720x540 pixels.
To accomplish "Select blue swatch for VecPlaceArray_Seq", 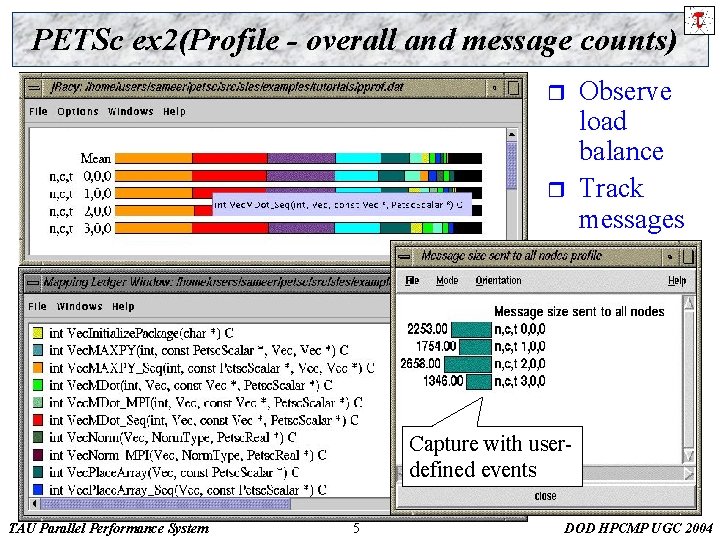I will 38,489.
